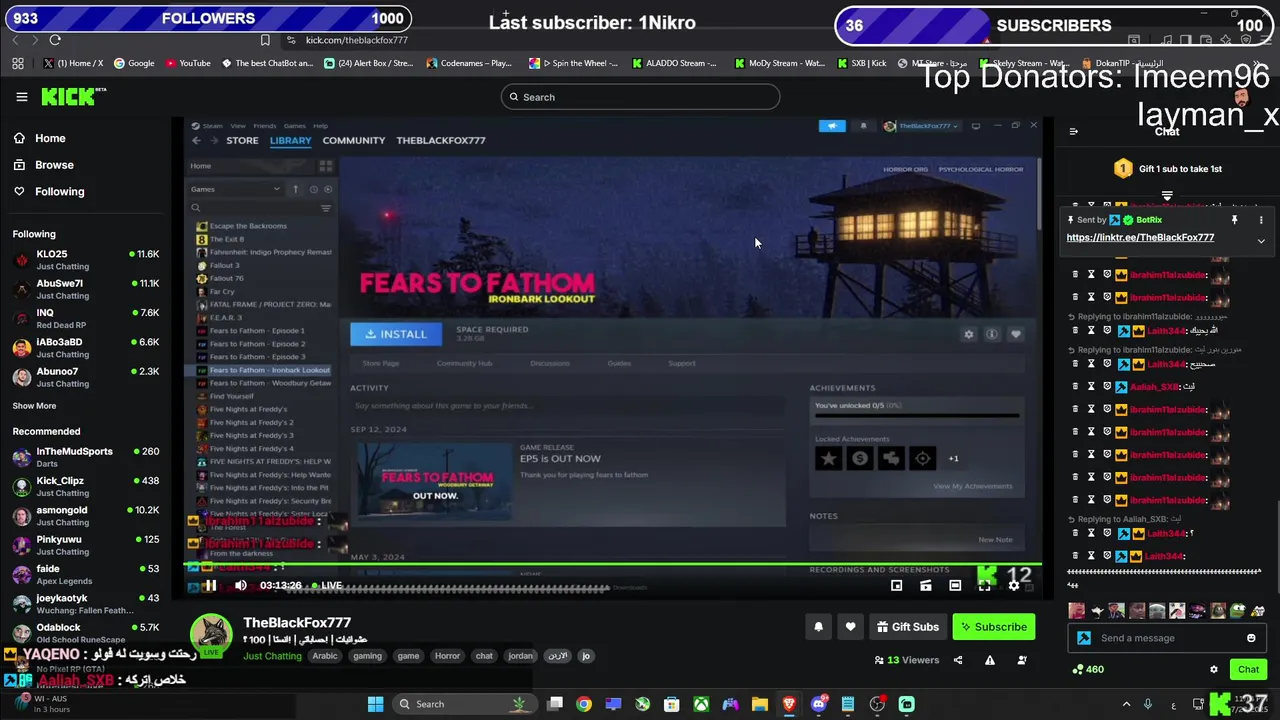Click Windows taskbar Search box
Viewport: 1280px width, 720px height.
[x=463, y=704]
